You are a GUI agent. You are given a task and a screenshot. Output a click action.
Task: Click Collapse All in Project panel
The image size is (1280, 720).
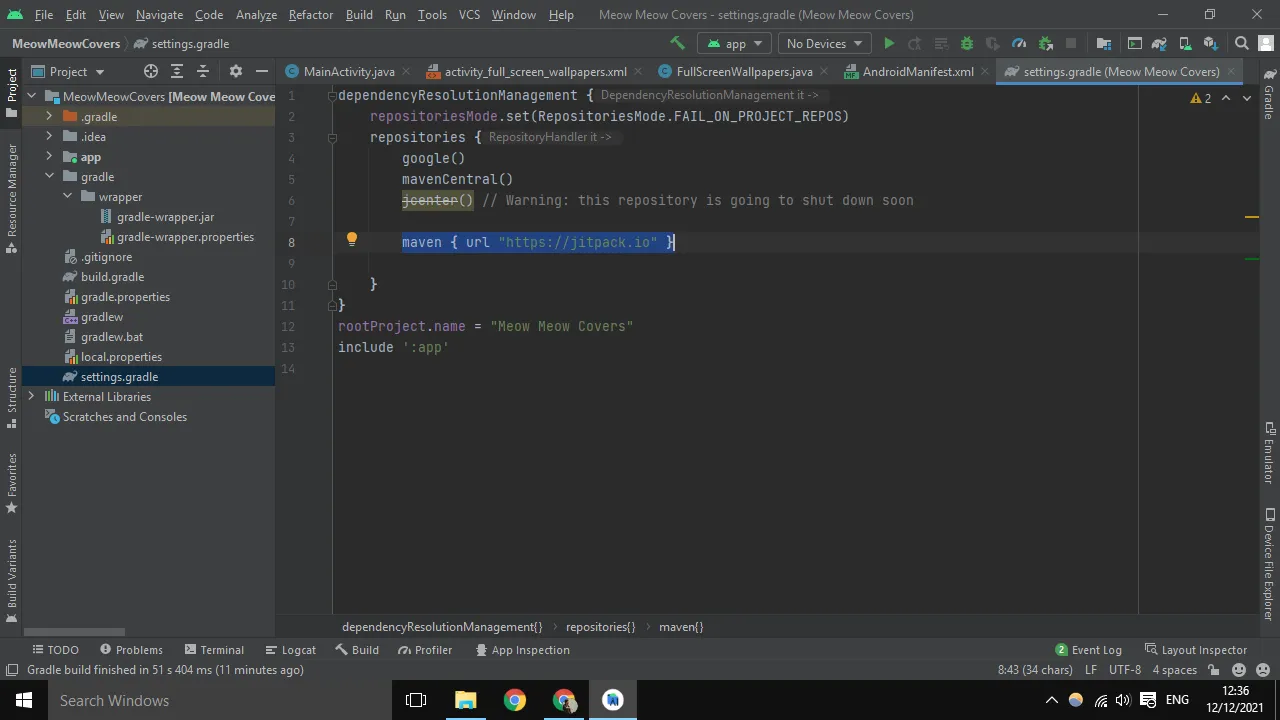coord(203,71)
